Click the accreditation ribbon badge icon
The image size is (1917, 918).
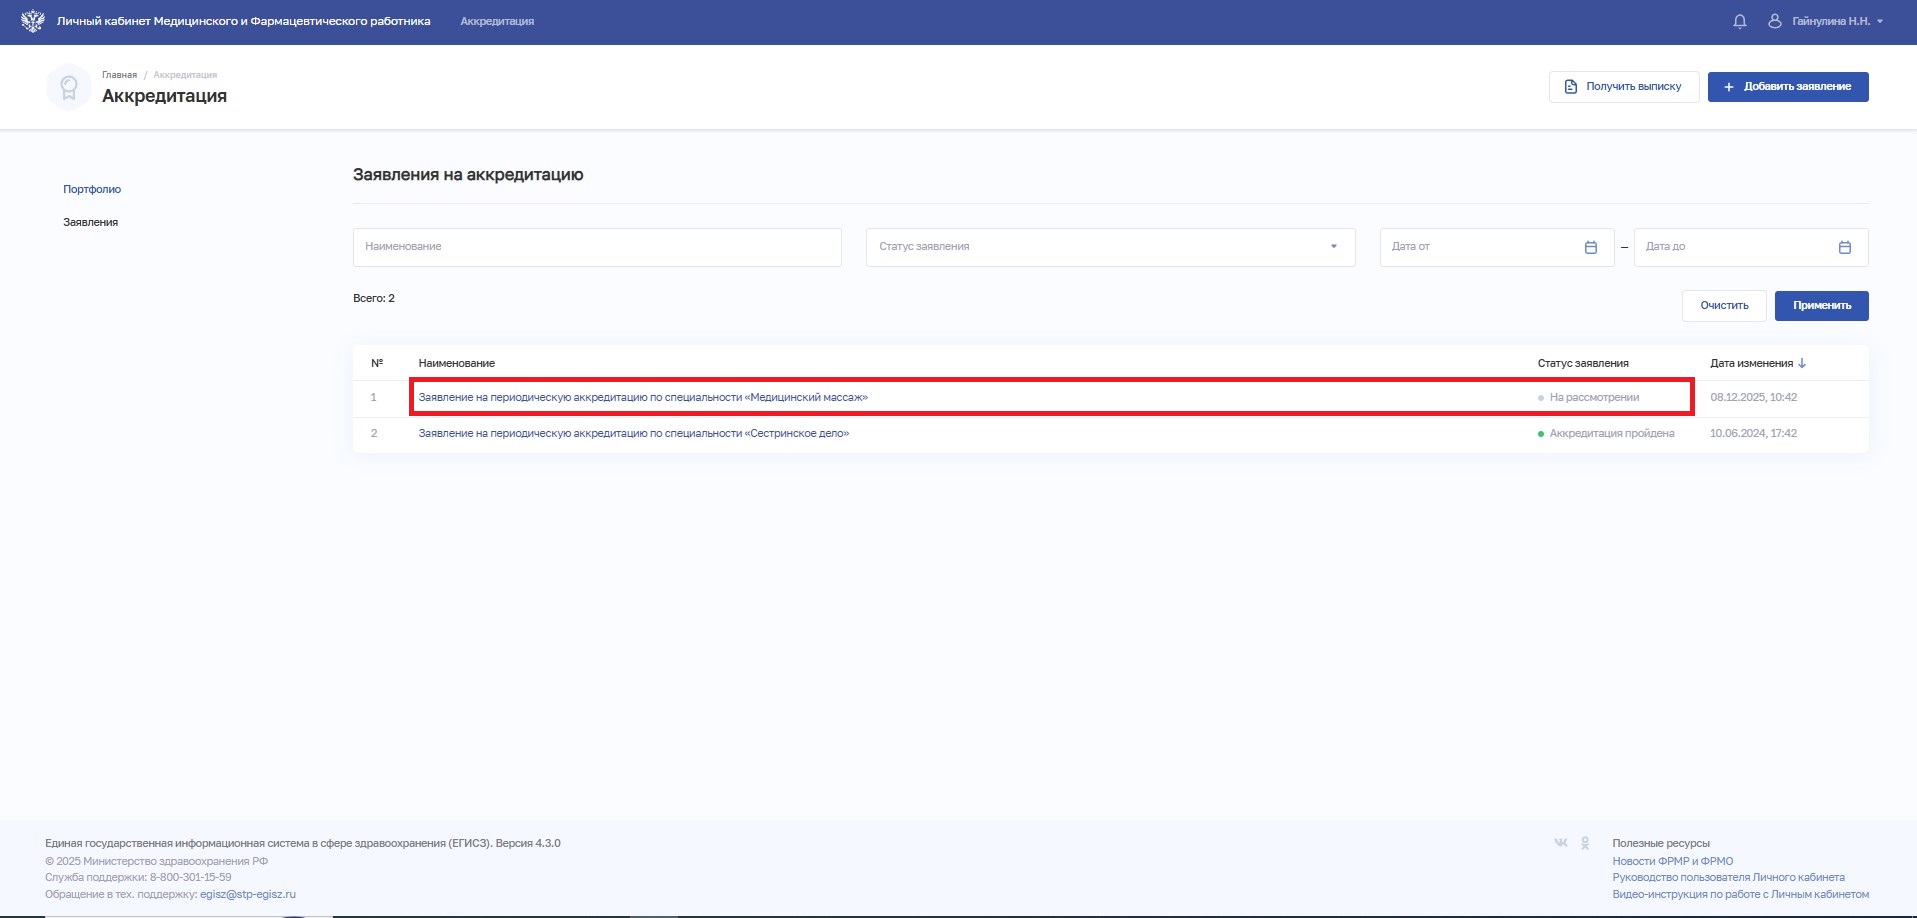pyautogui.click(x=69, y=88)
